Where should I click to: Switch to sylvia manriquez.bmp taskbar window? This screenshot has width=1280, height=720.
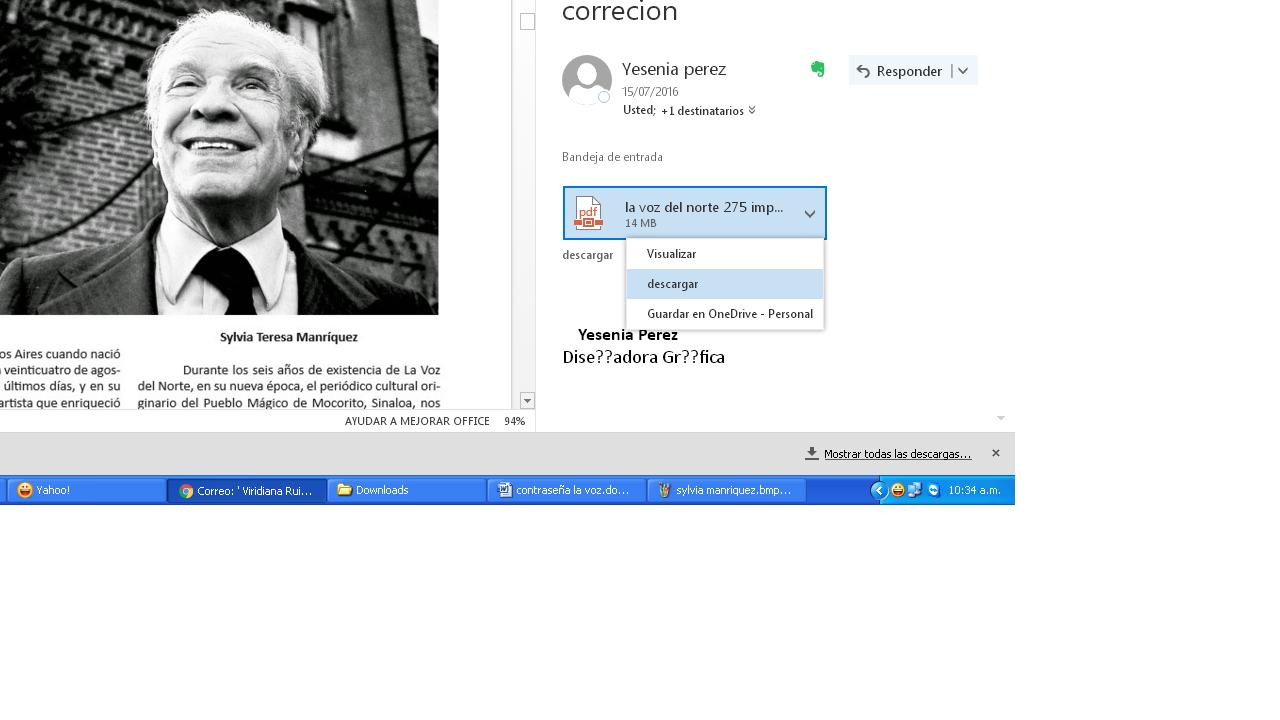coord(727,490)
